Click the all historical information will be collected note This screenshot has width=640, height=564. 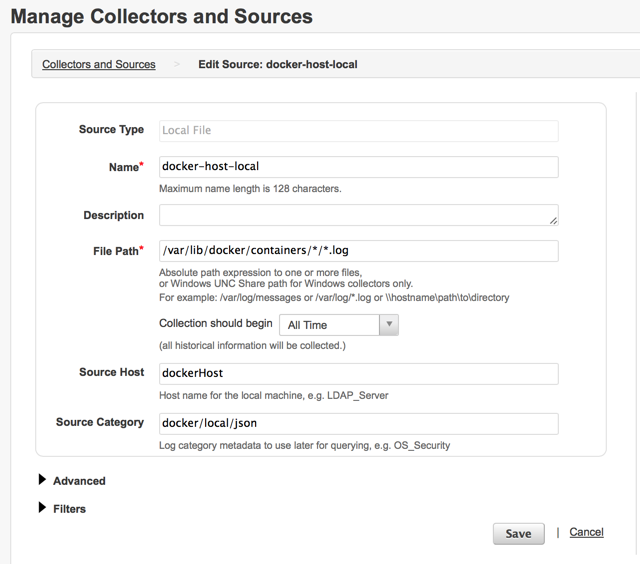[252, 346]
